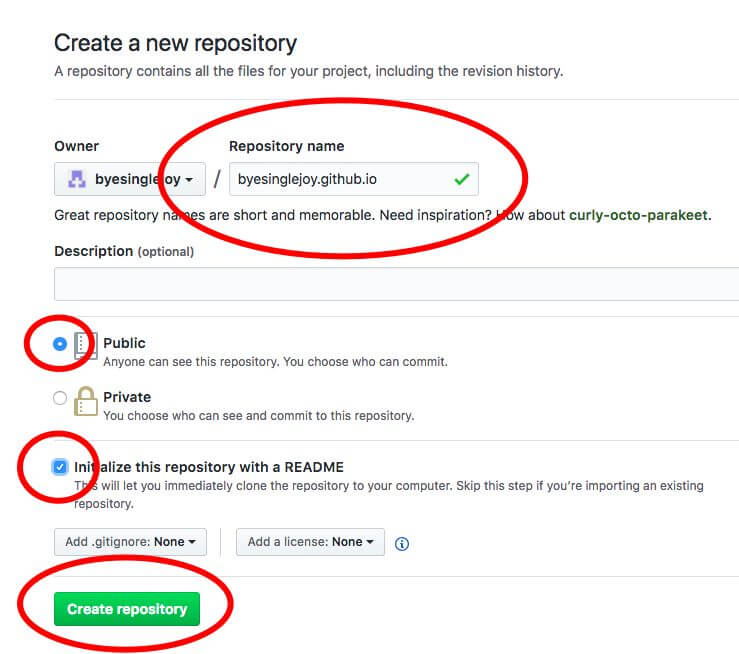The height and width of the screenshot is (654, 739).
Task: Expand the Add .gitignore dropdown
Action: [x=129, y=542]
